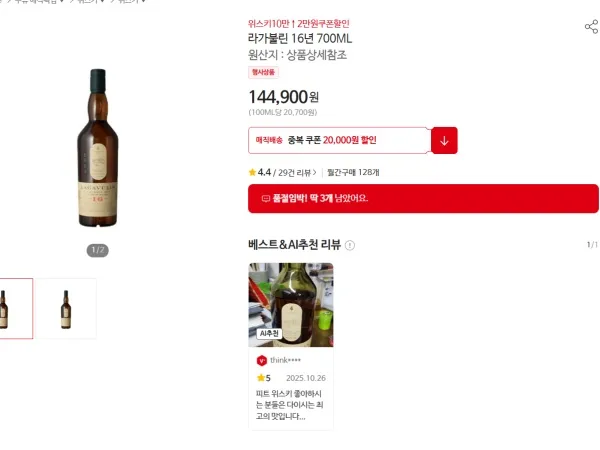Open the think**** review photo
The image size is (600, 450).
(291, 305)
